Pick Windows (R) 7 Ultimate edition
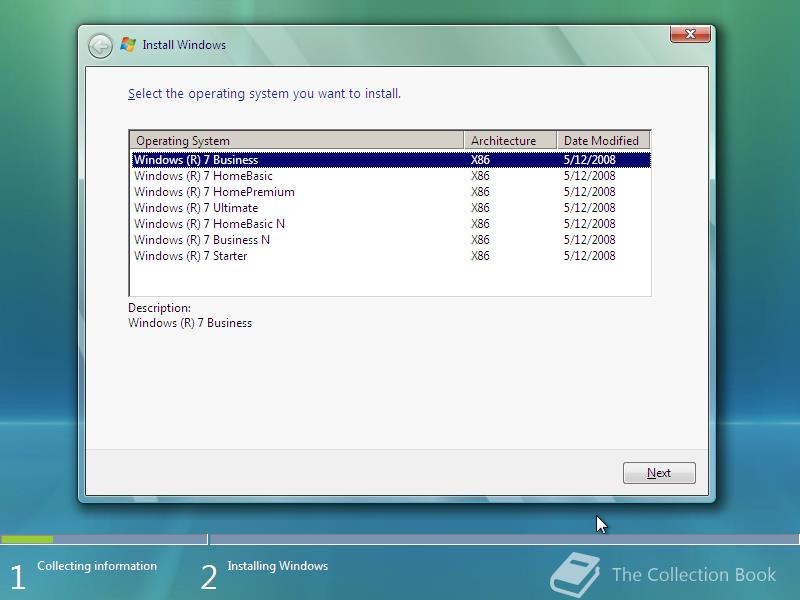Image resolution: width=800 pixels, height=600 pixels. [391, 208]
